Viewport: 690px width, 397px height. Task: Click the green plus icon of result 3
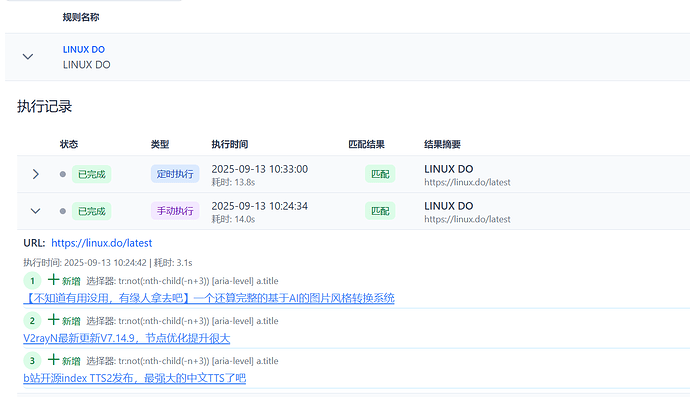tap(53, 360)
